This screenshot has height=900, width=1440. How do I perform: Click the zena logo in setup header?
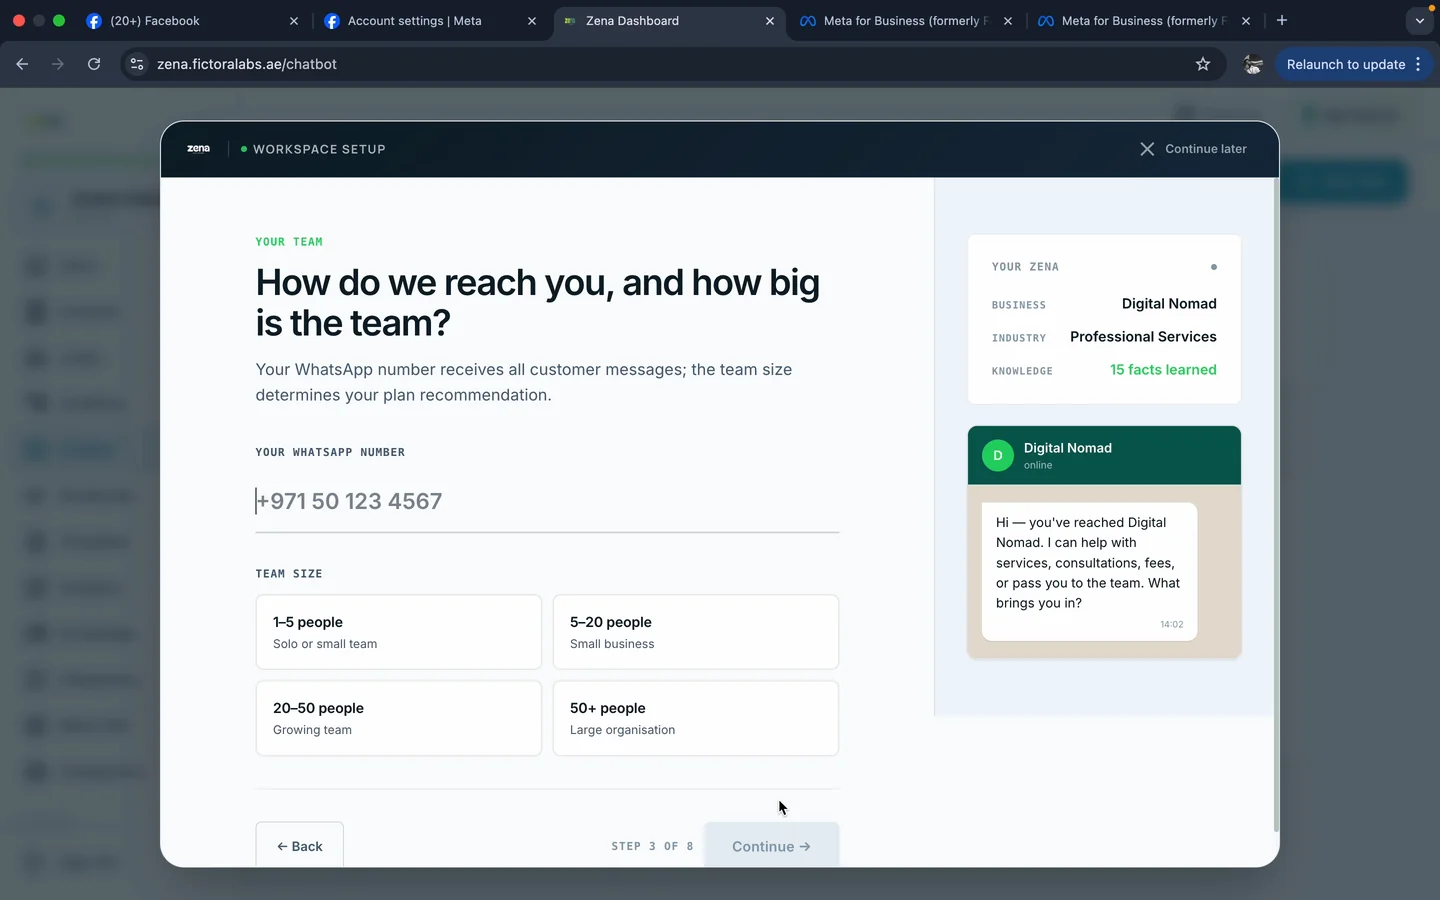point(198,149)
